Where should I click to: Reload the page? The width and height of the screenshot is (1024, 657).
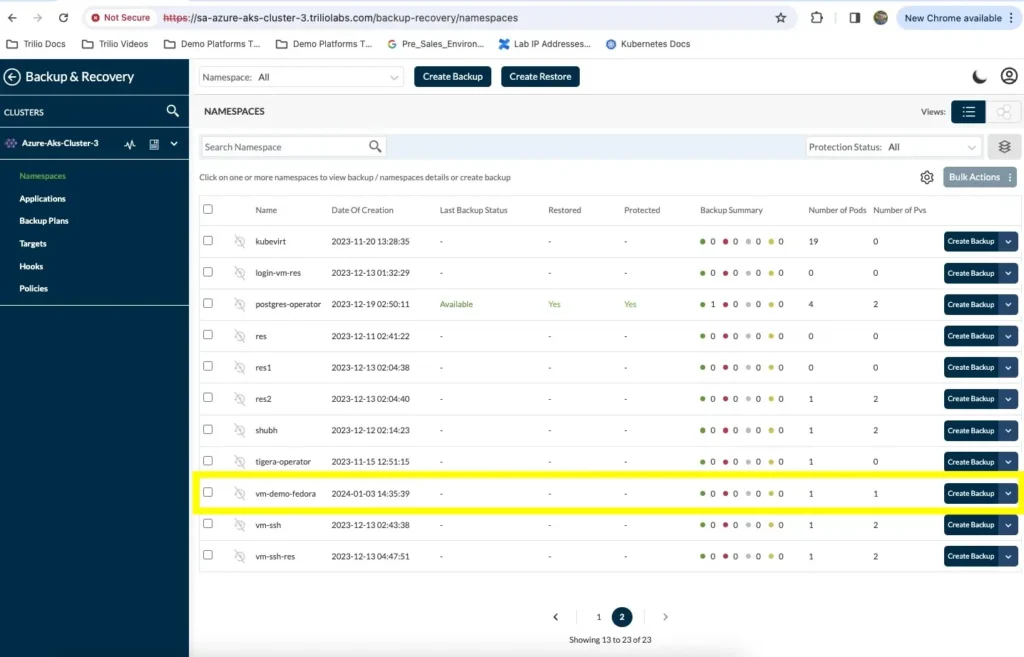(x=63, y=18)
